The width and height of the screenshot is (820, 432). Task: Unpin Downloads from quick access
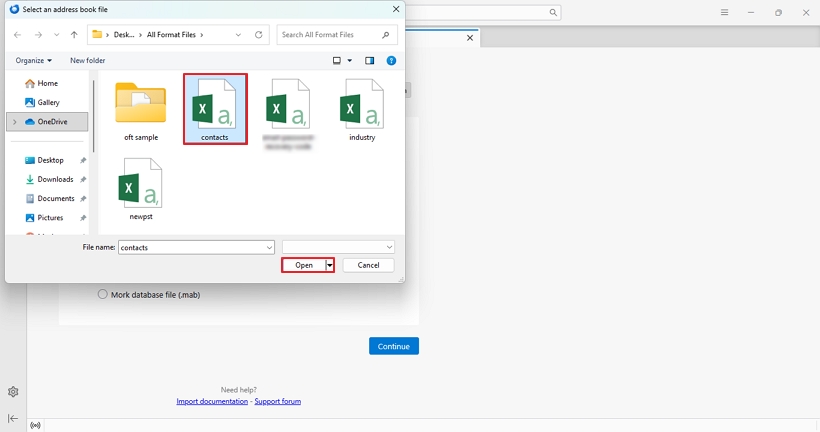83,179
